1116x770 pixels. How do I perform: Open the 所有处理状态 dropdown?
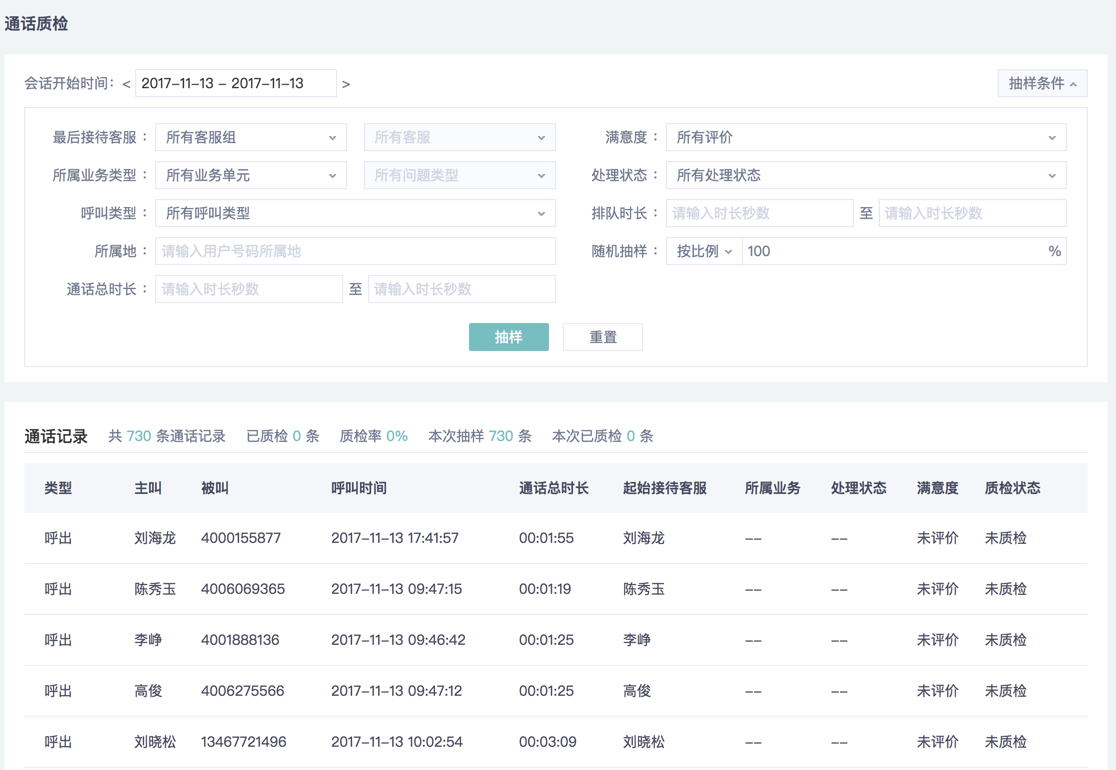tap(865, 175)
